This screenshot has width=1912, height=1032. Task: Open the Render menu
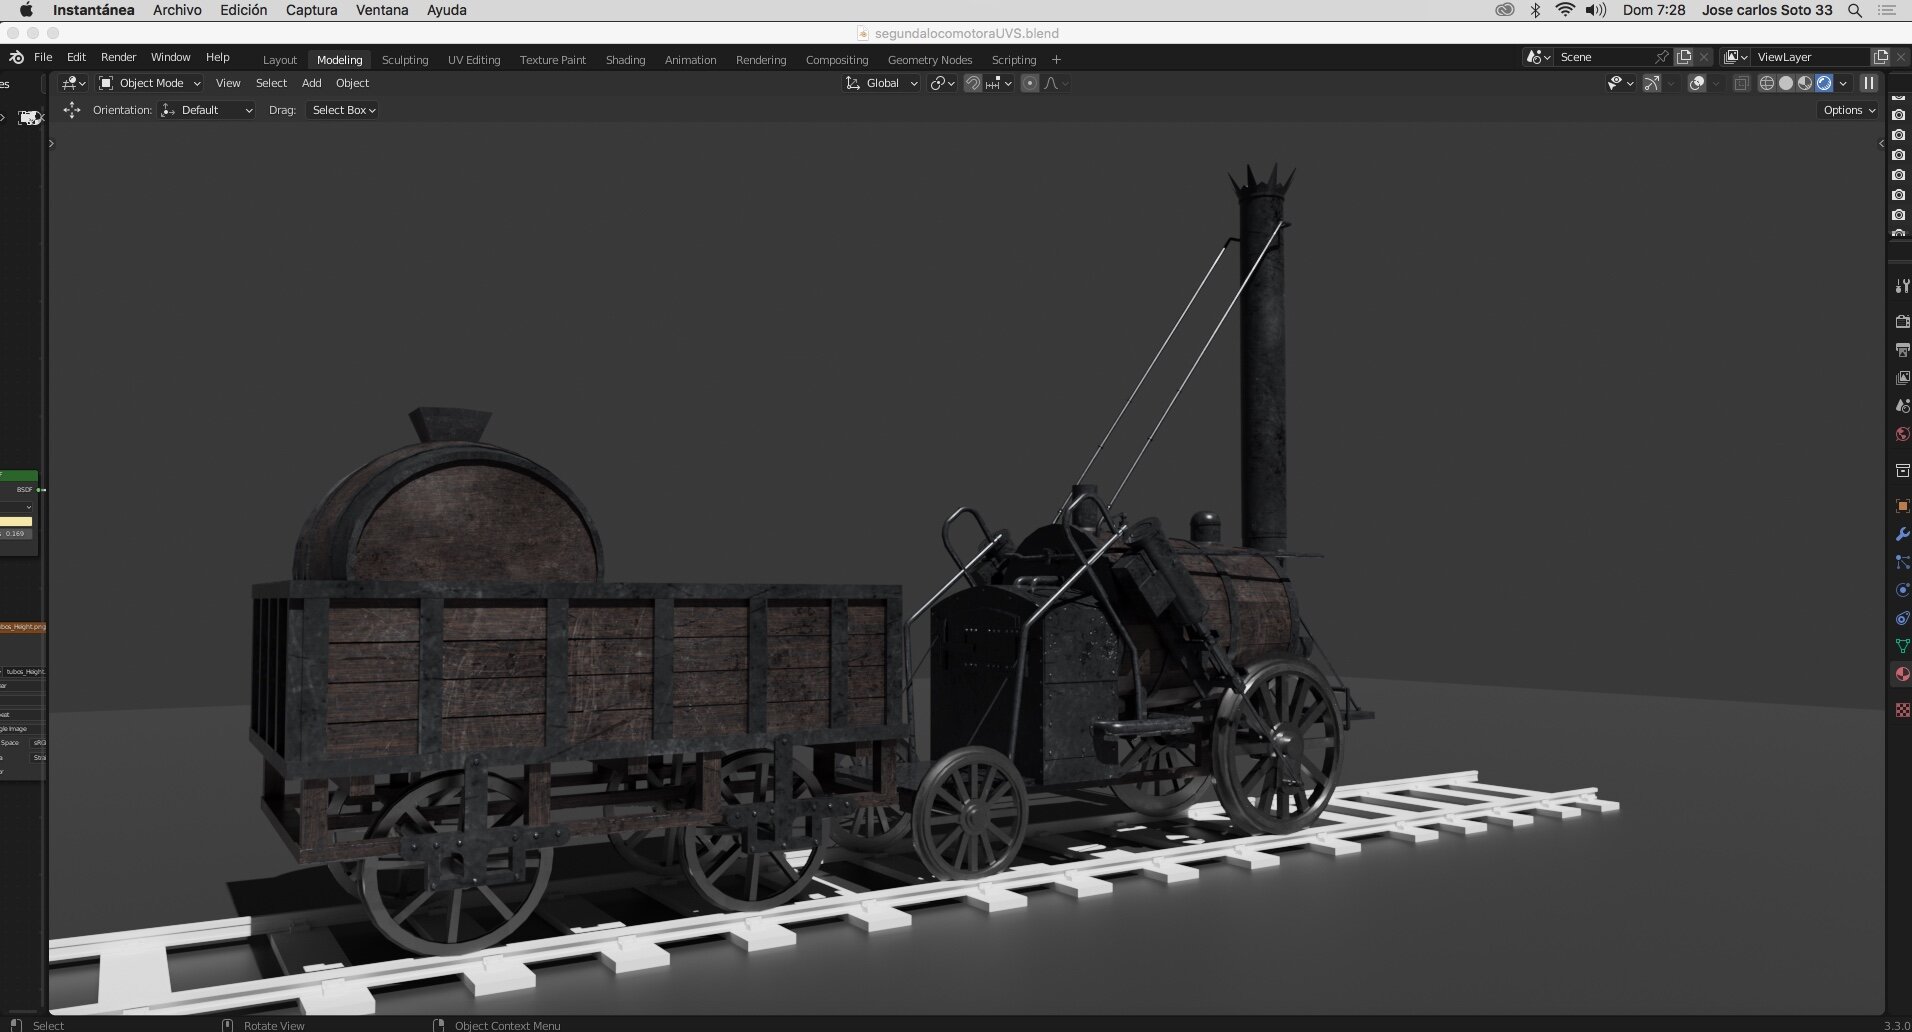click(x=118, y=57)
